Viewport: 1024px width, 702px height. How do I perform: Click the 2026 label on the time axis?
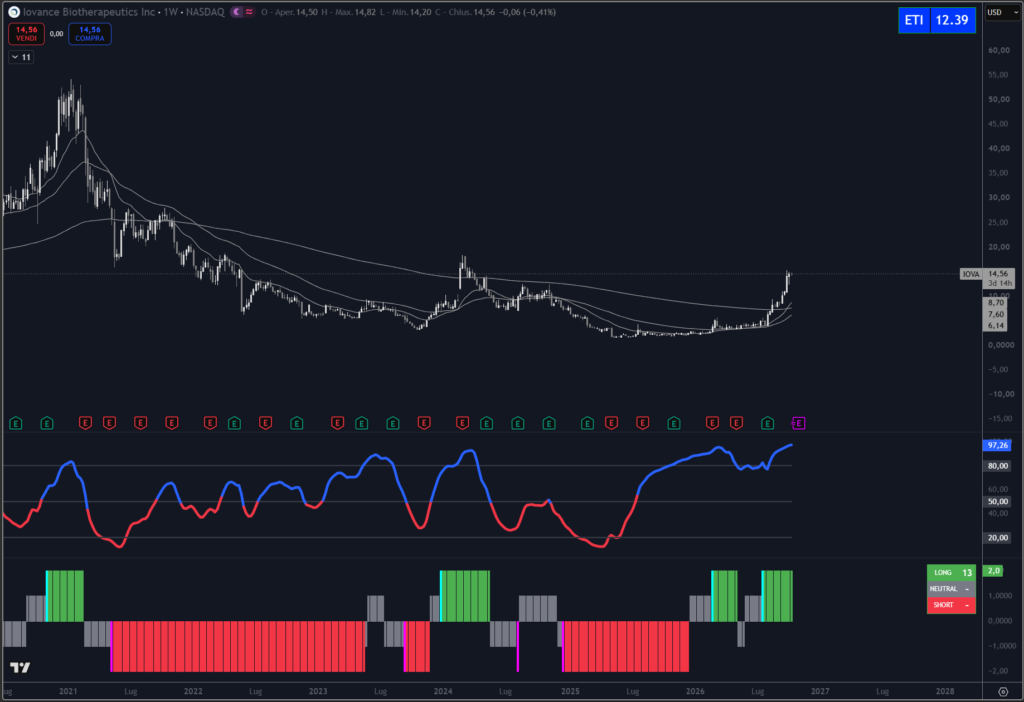pyautogui.click(x=696, y=692)
